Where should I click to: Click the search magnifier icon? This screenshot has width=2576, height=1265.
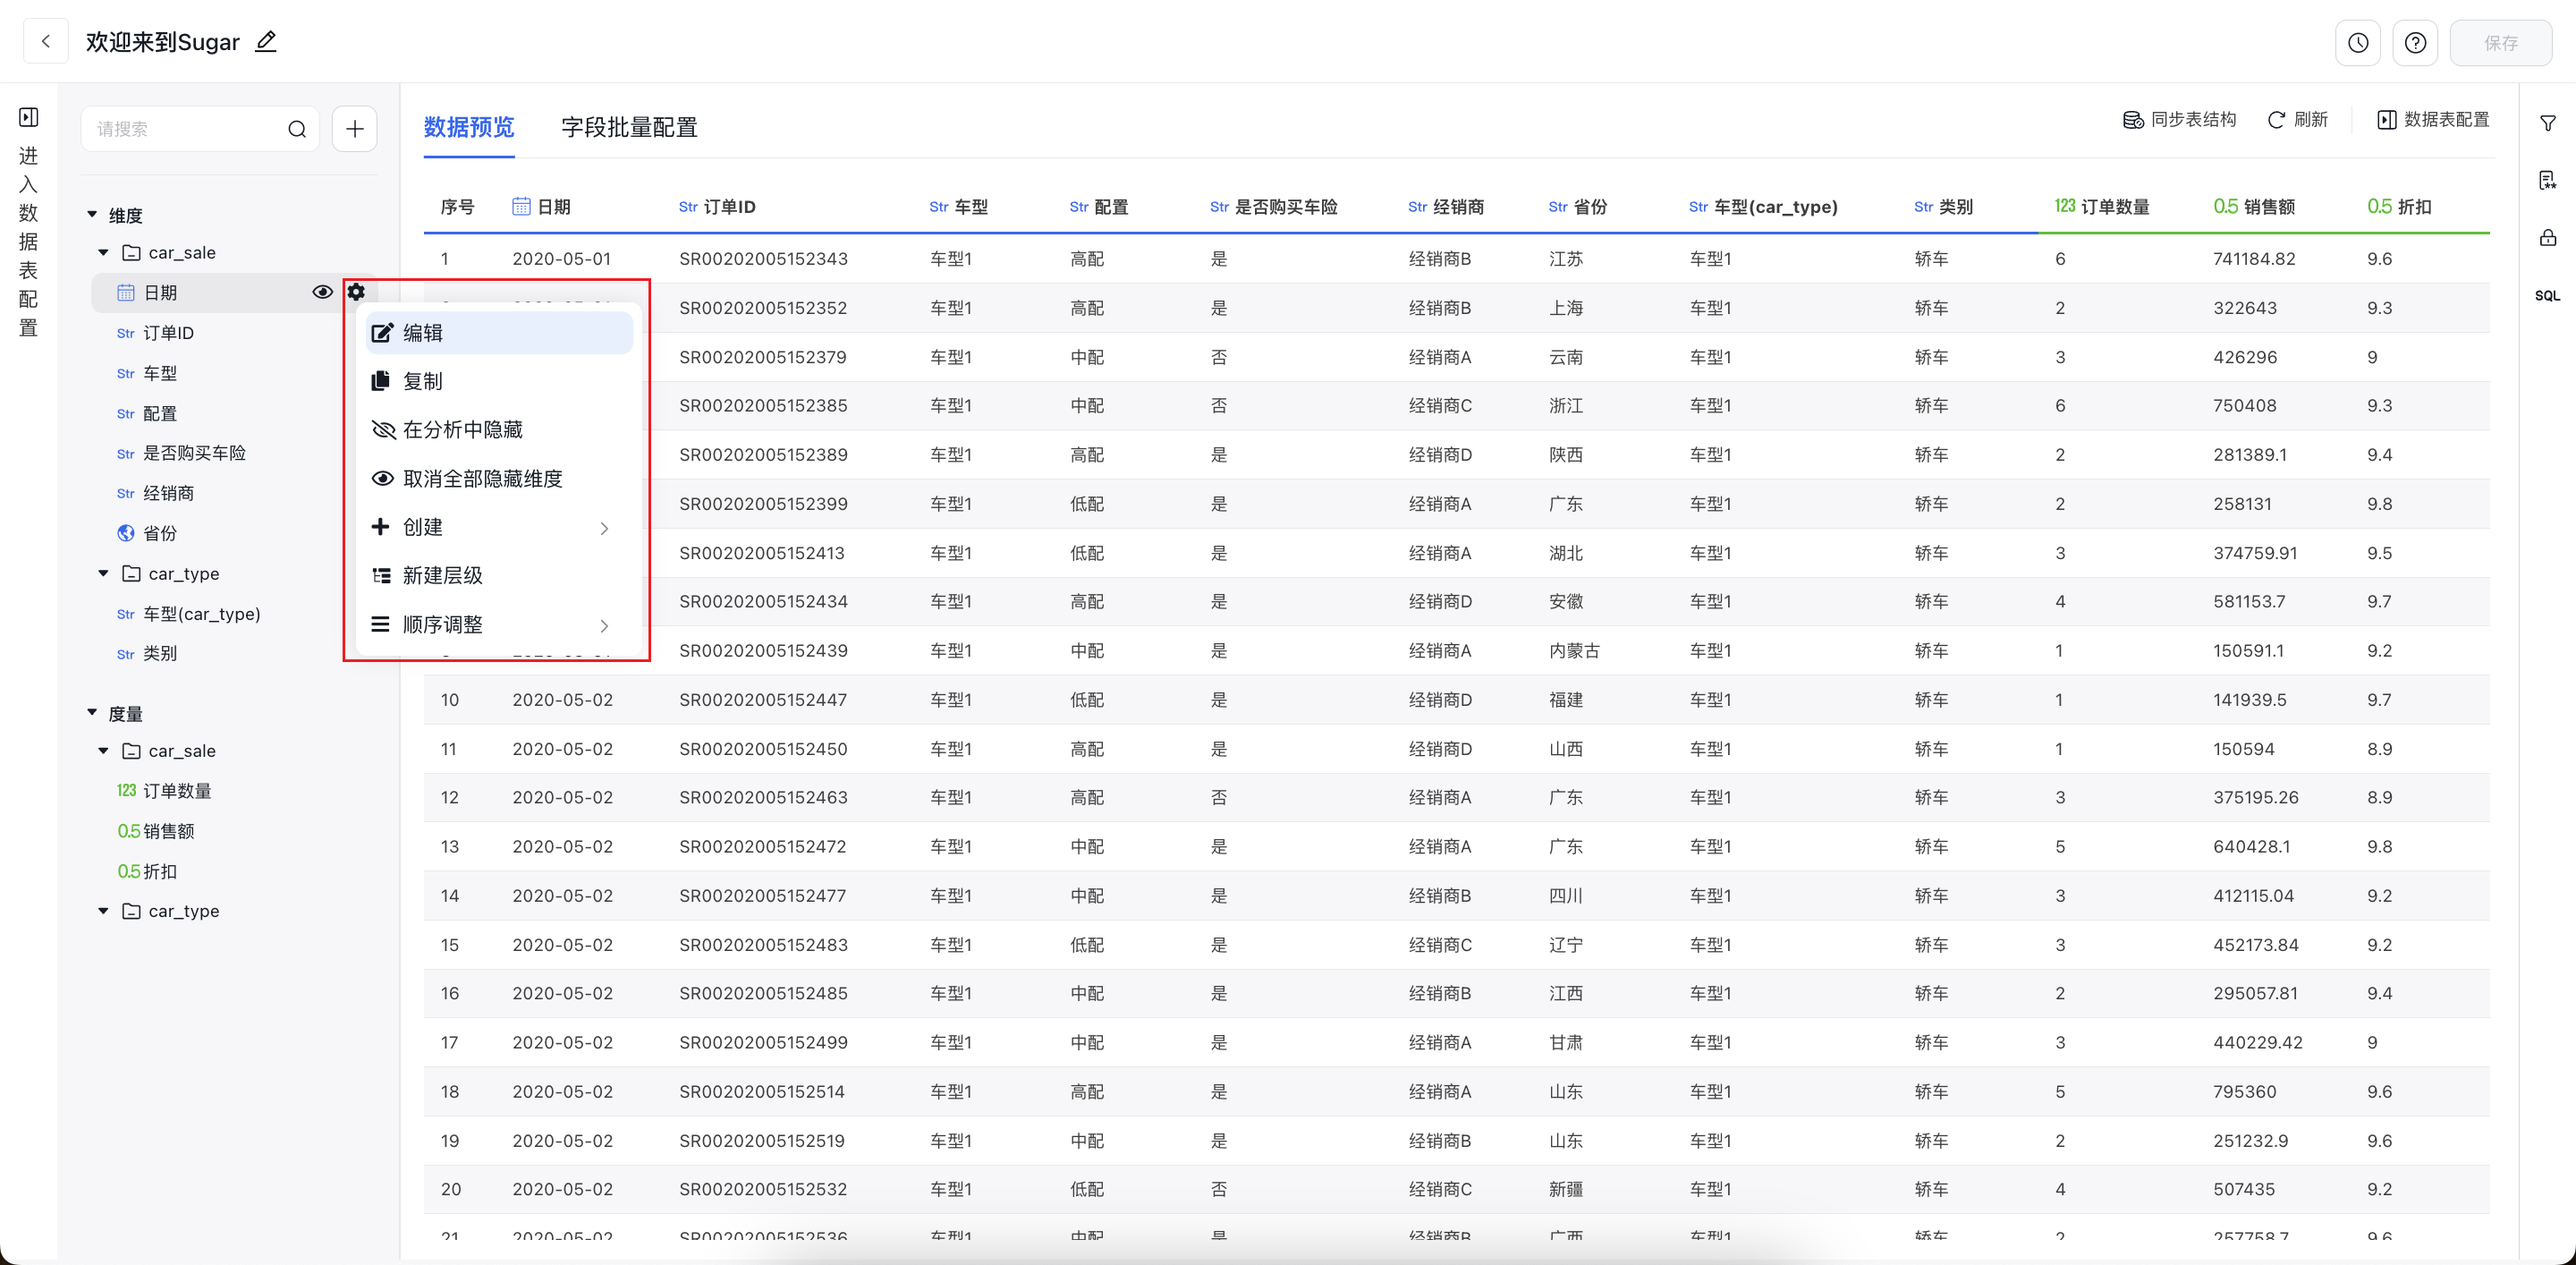pyautogui.click(x=297, y=129)
